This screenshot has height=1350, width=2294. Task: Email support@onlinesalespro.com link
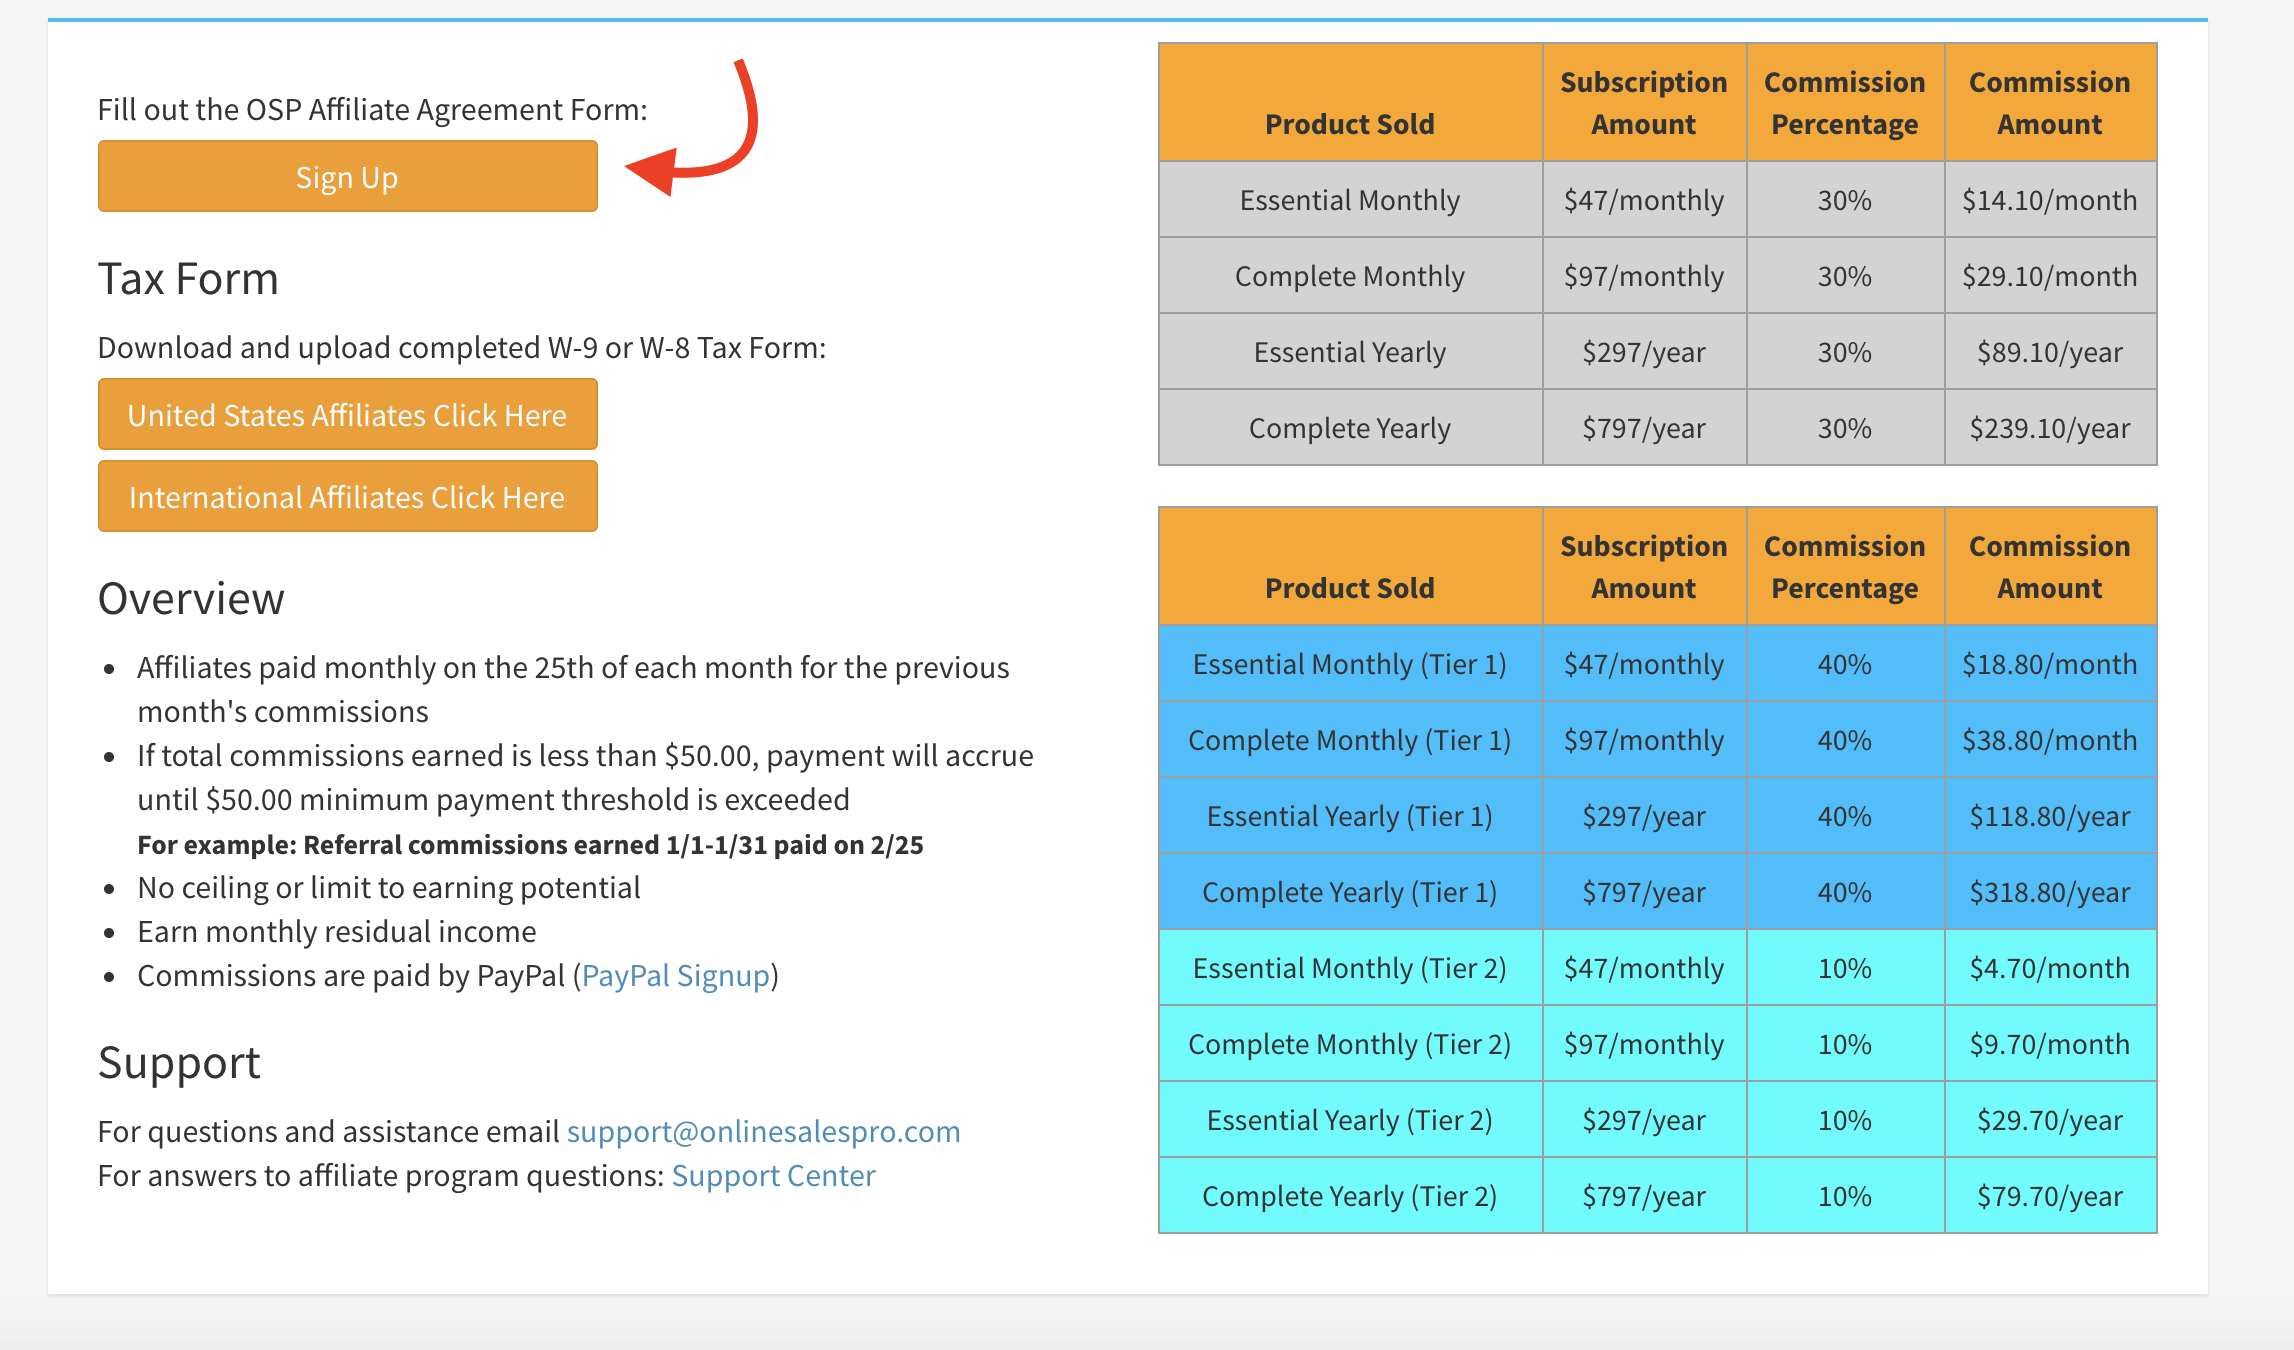pyautogui.click(x=763, y=1131)
